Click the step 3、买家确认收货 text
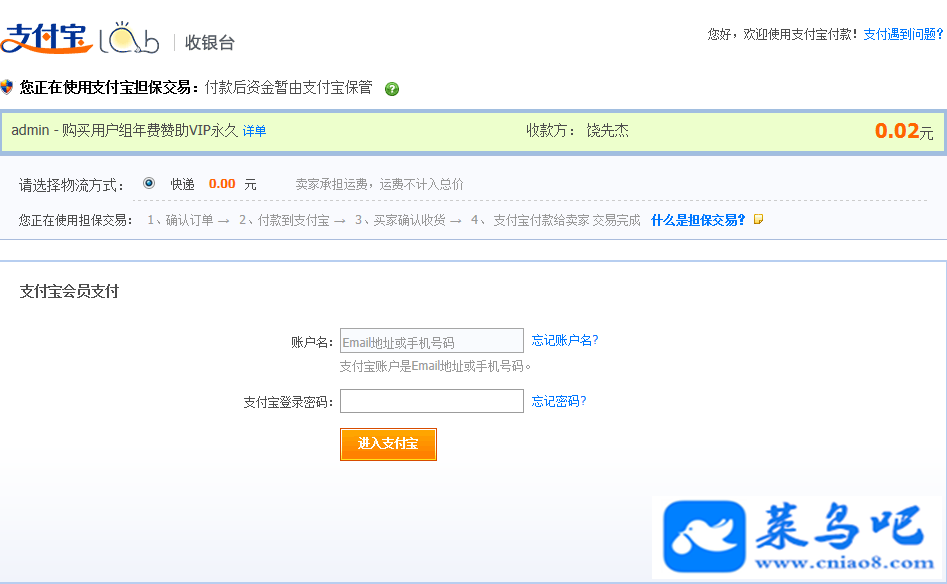 click(400, 220)
